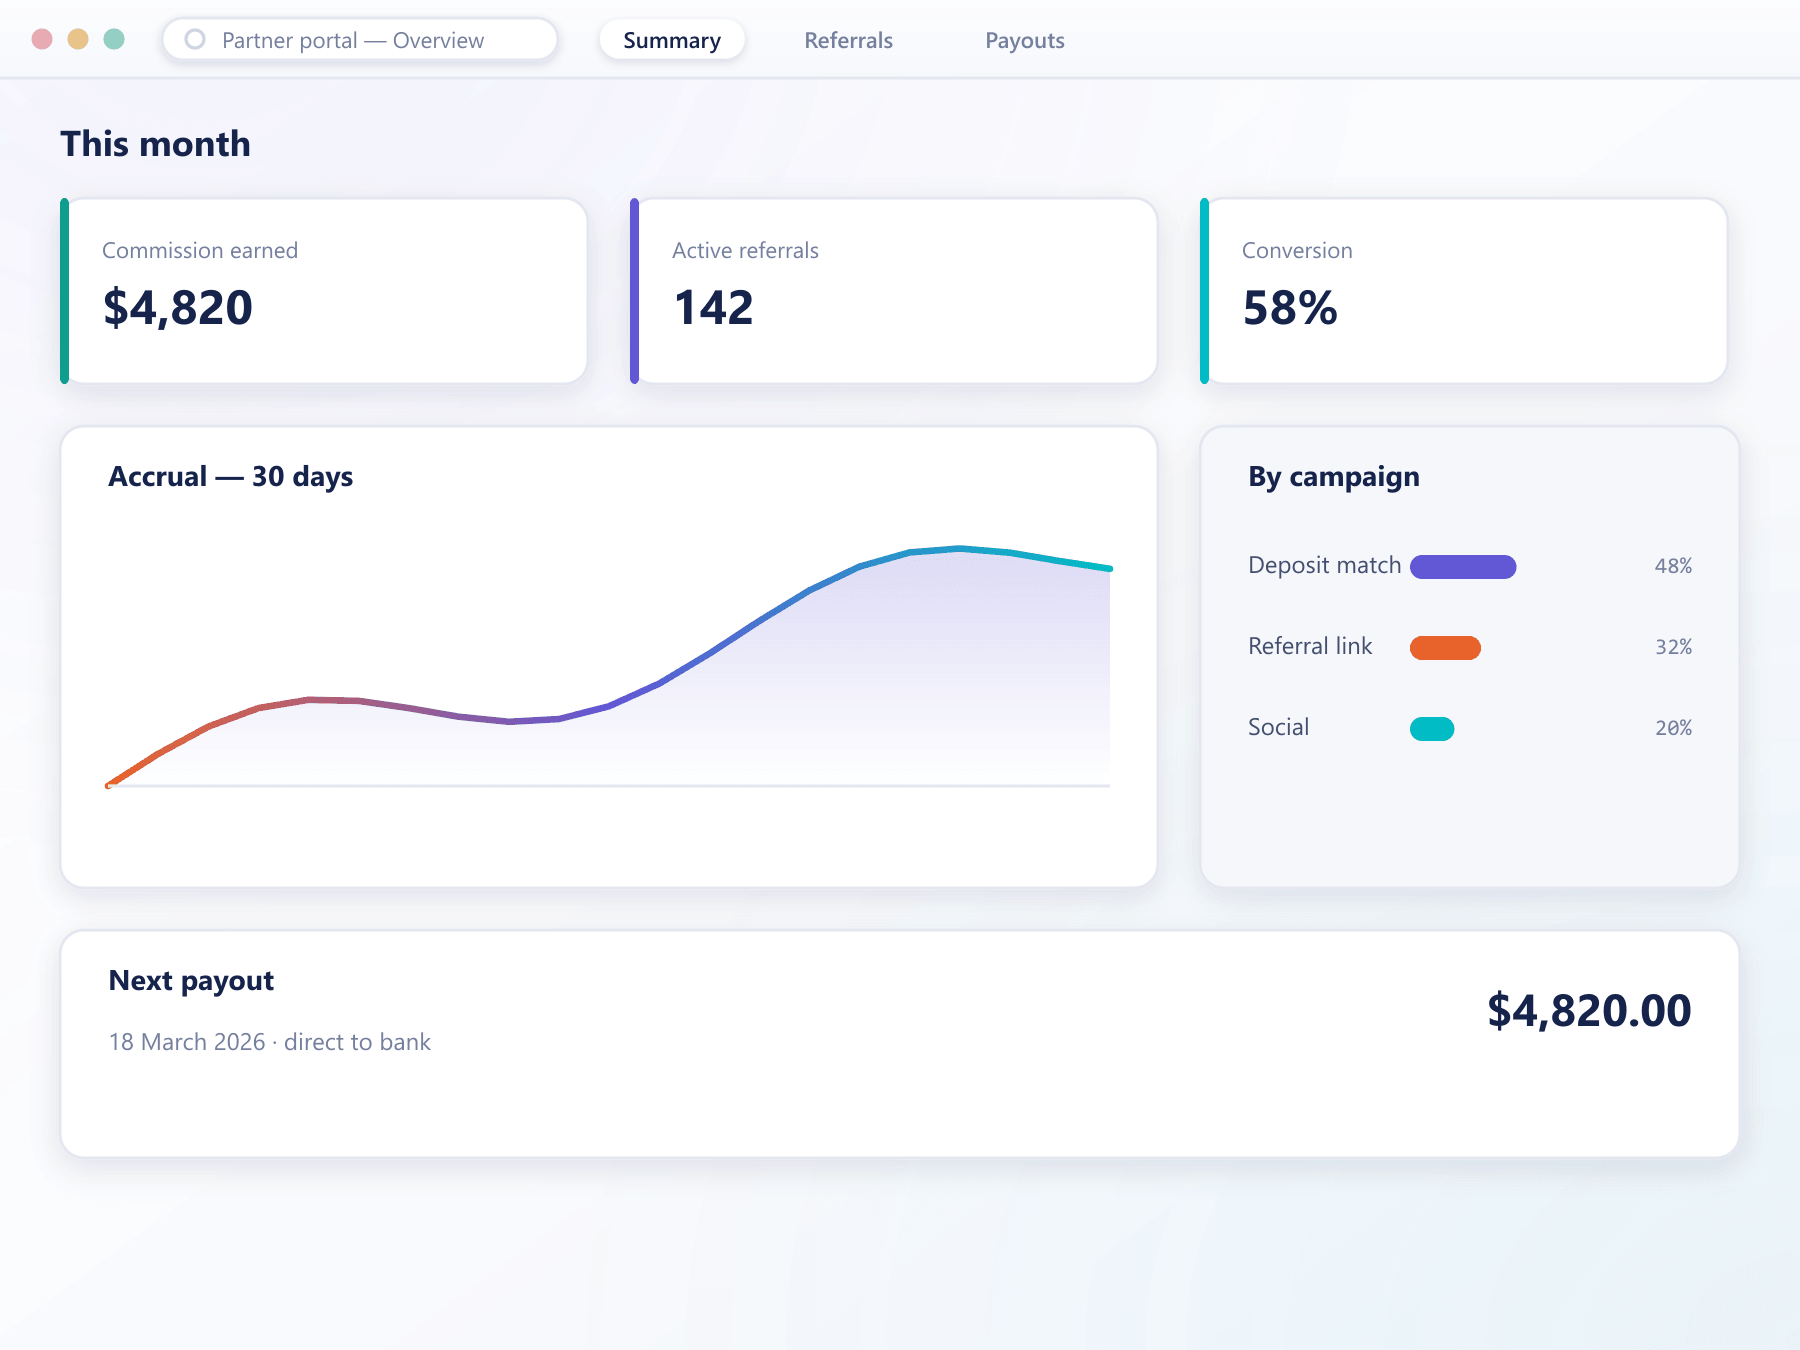Open the Active referrals card
Viewport: 1800px width, 1350px height.
[894, 291]
